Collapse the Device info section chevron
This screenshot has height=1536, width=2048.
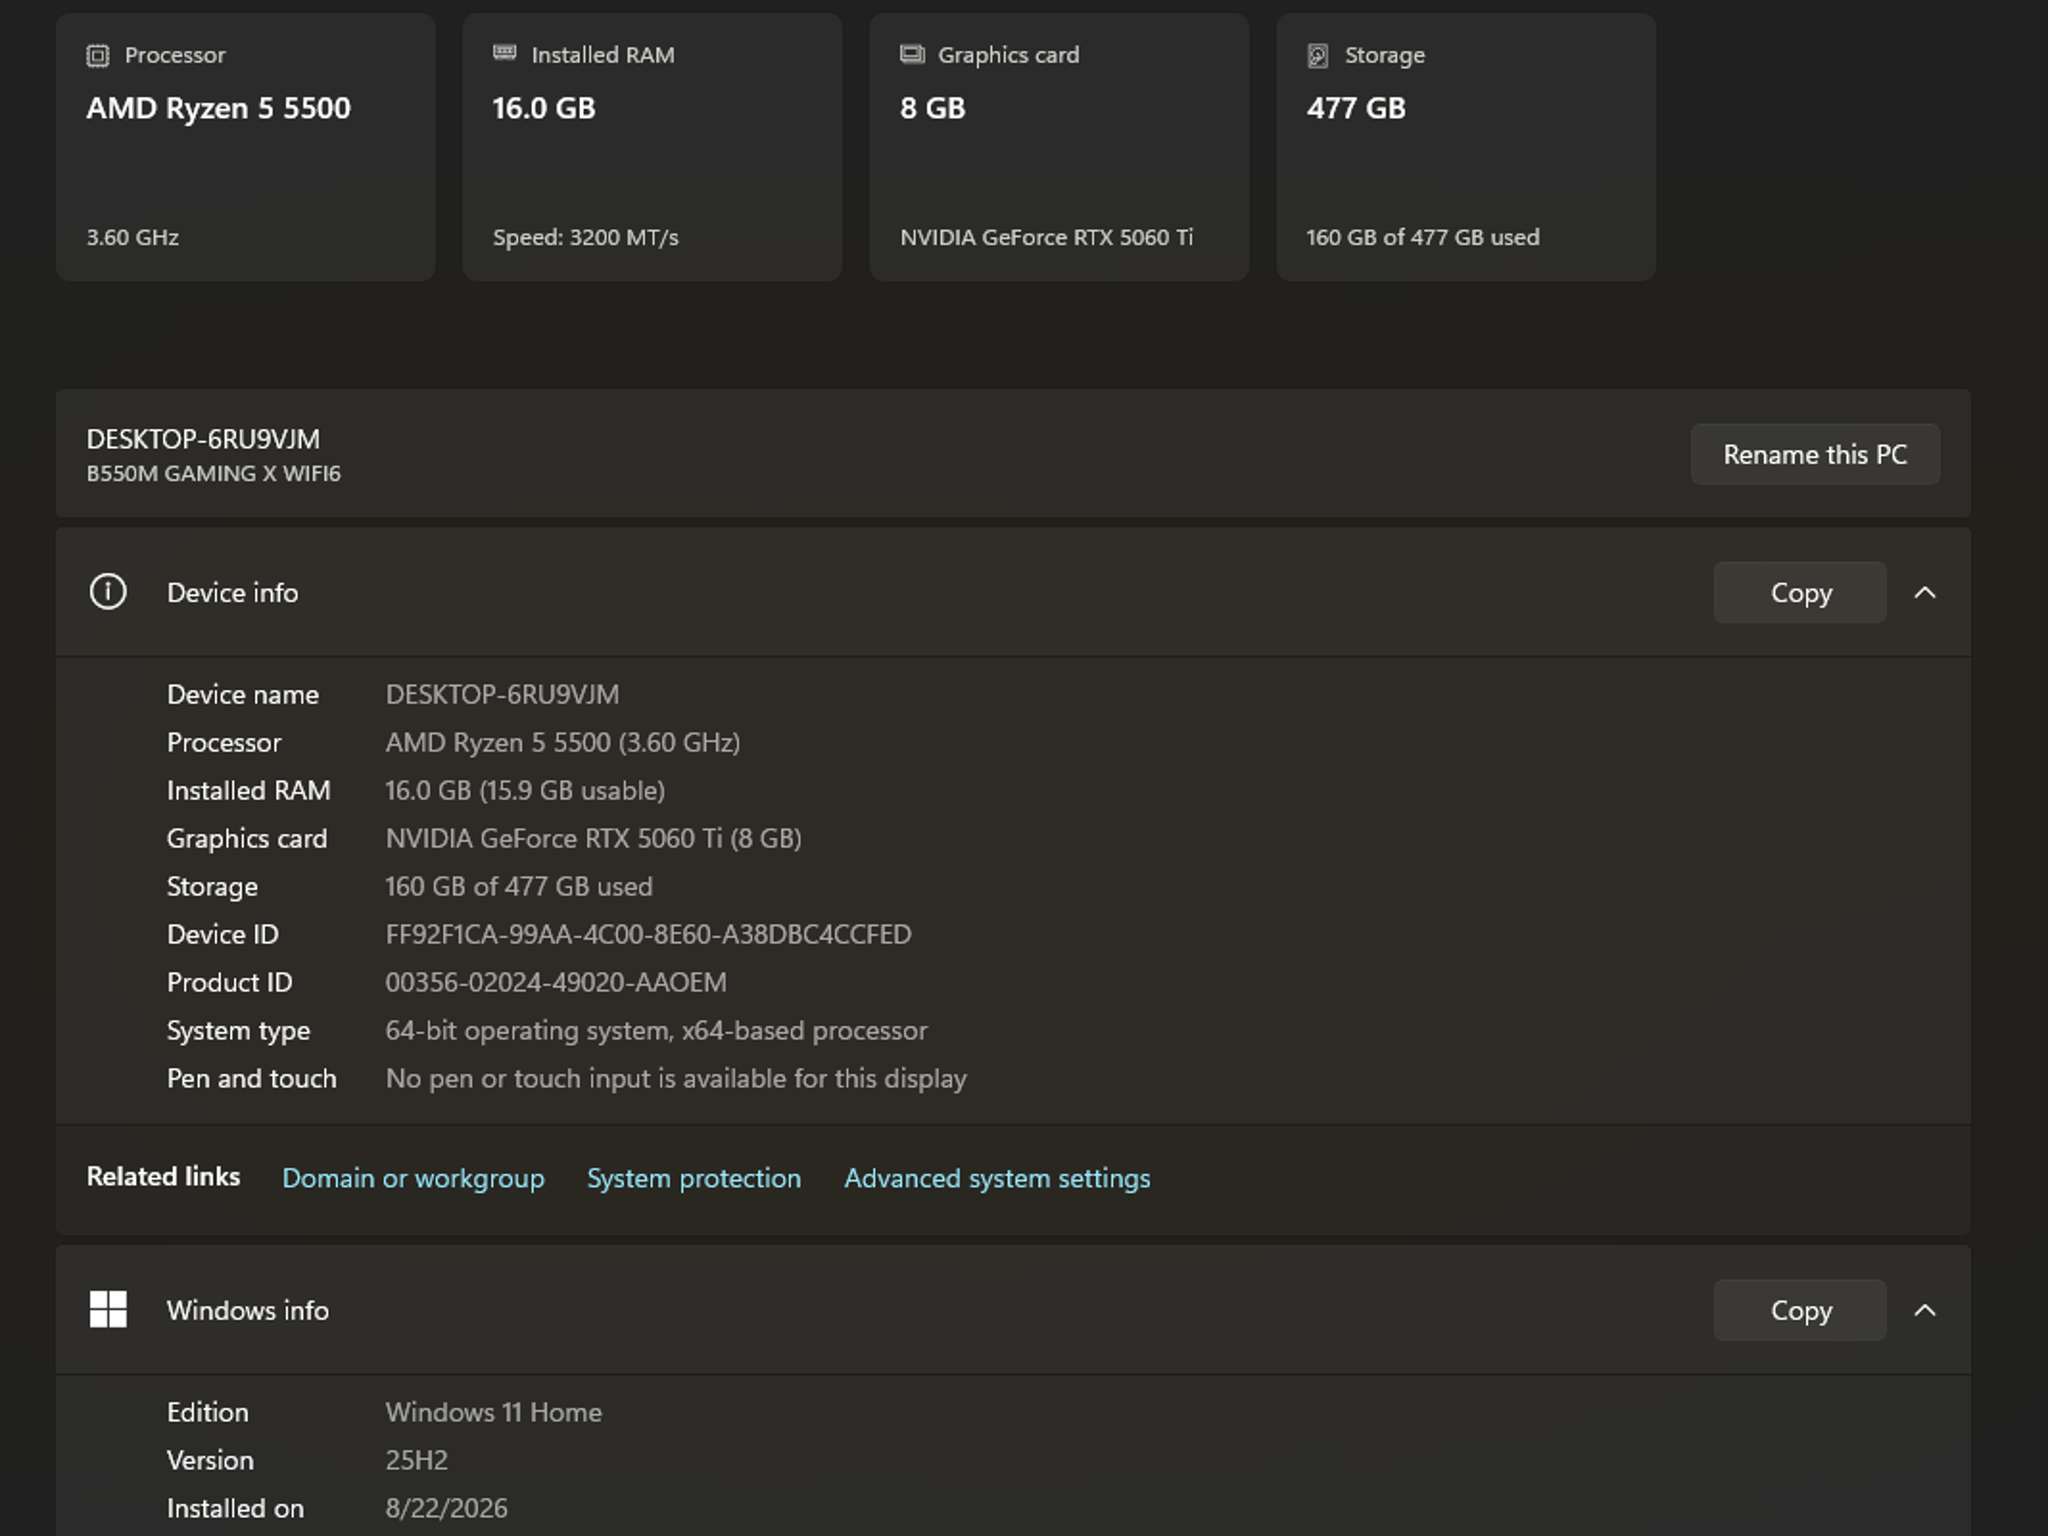click(x=1925, y=592)
